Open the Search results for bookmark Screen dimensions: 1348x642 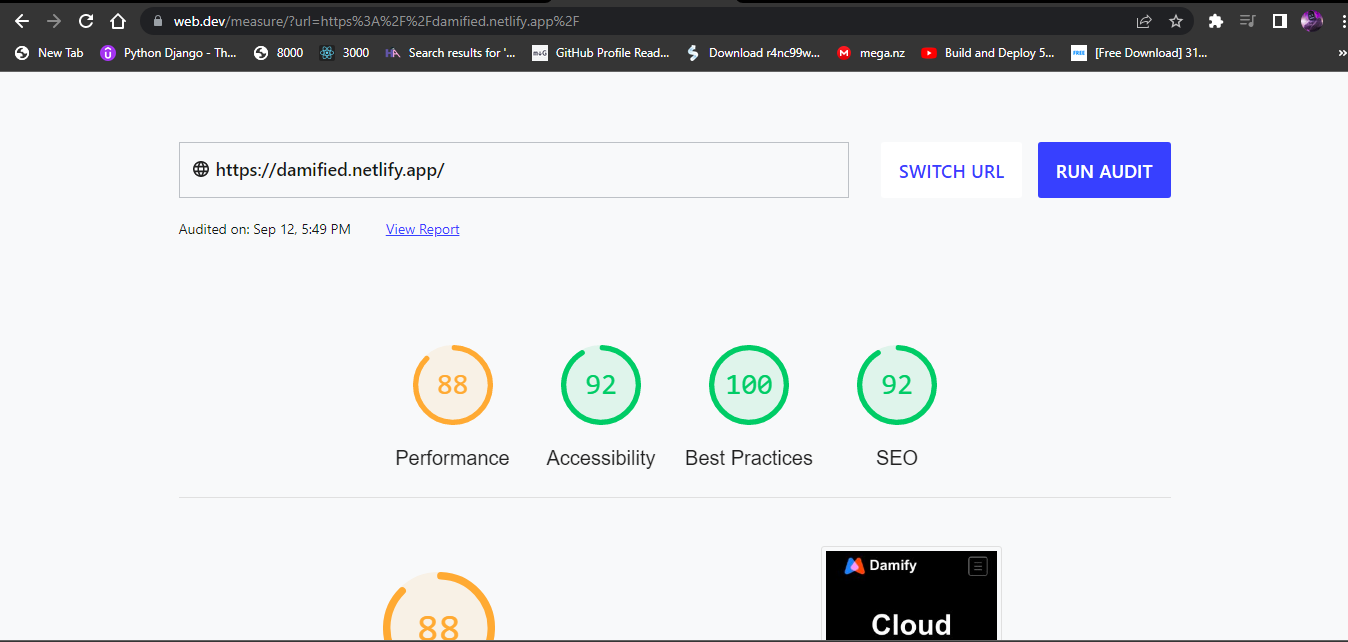tap(450, 53)
